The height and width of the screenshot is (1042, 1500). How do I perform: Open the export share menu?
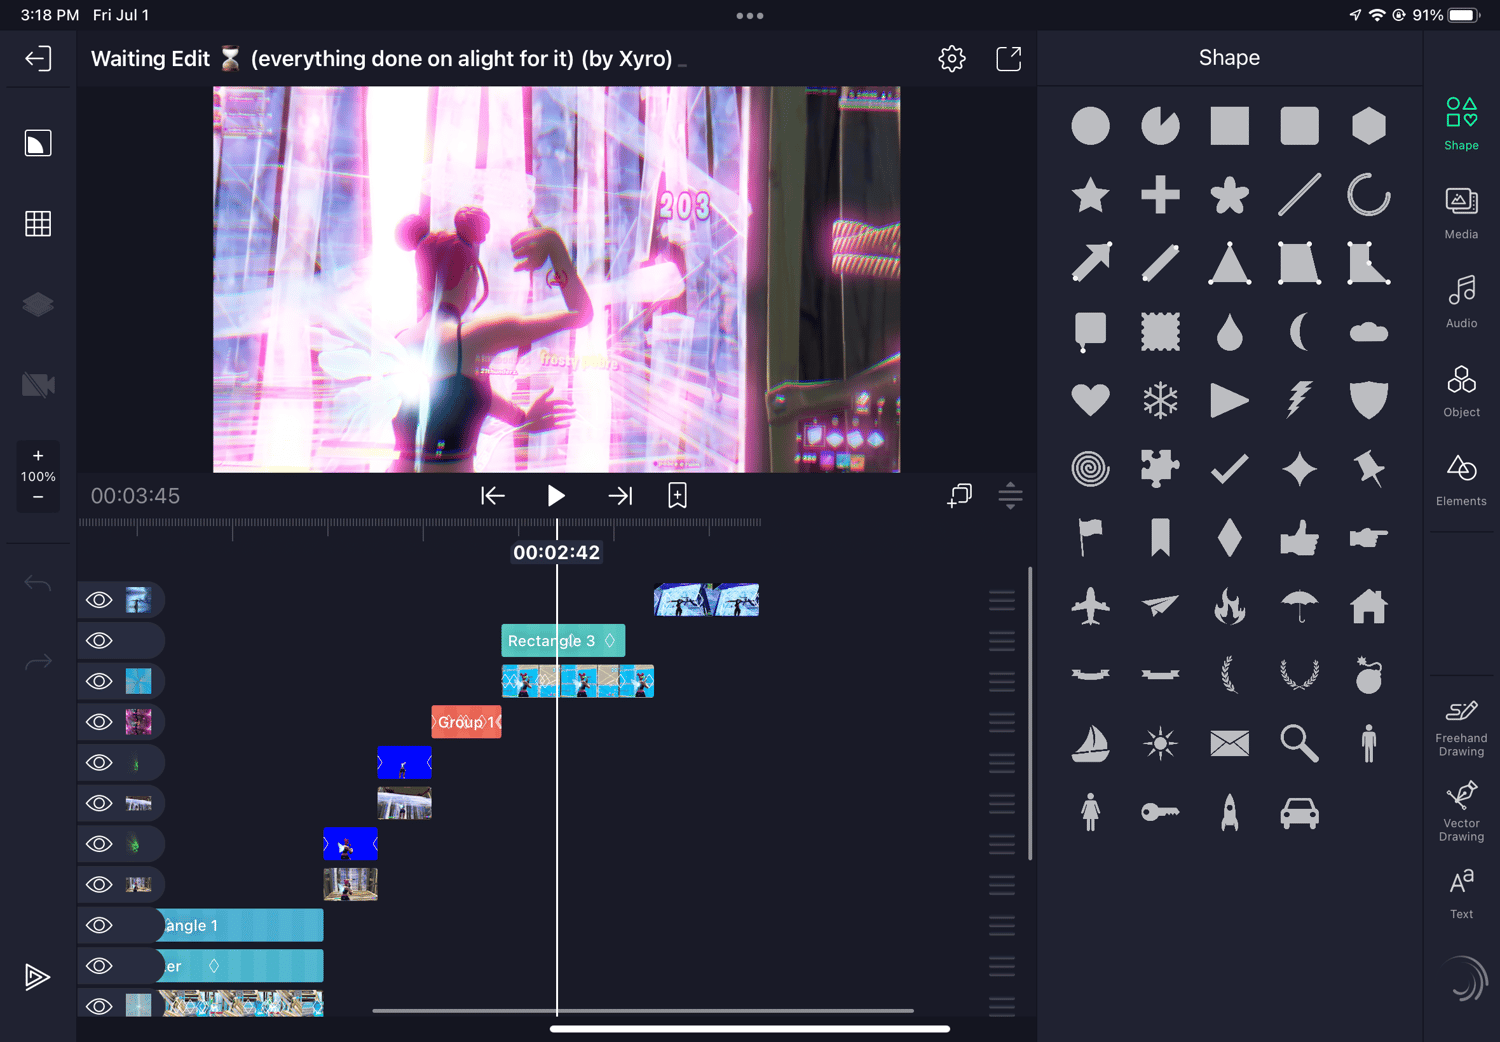pos(1009,59)
